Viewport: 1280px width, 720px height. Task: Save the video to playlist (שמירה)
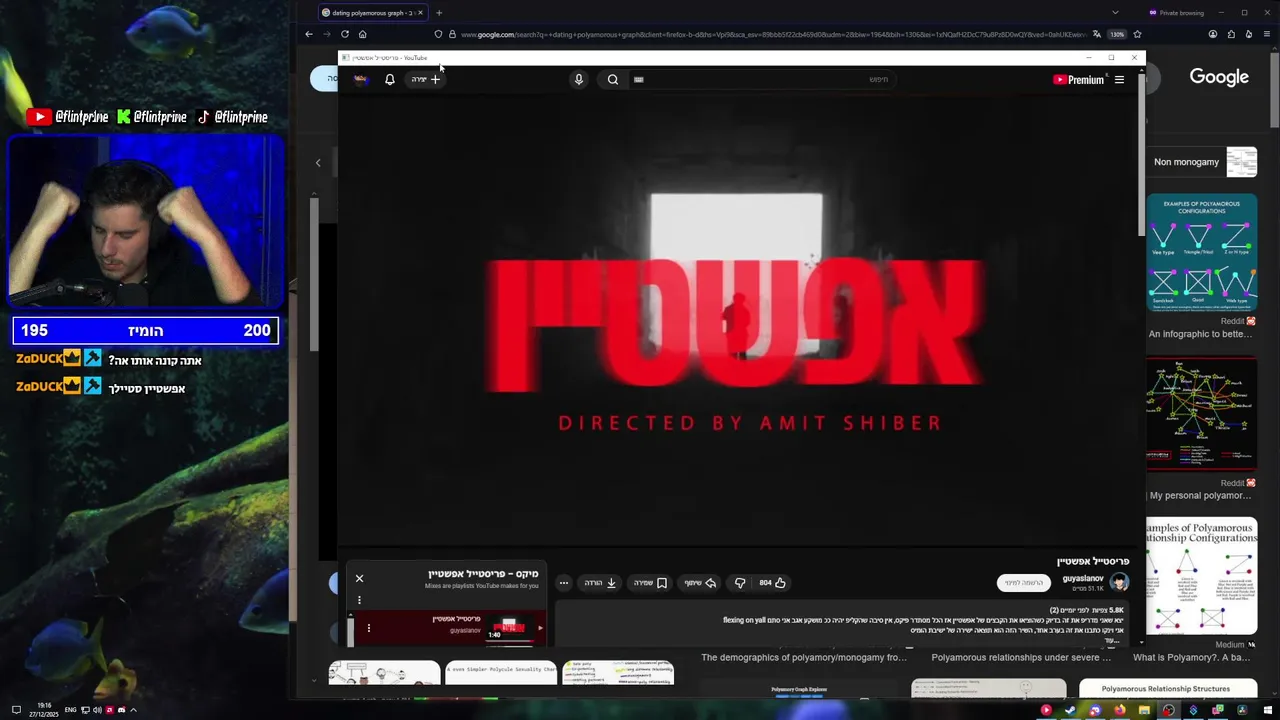click(650, 583)
